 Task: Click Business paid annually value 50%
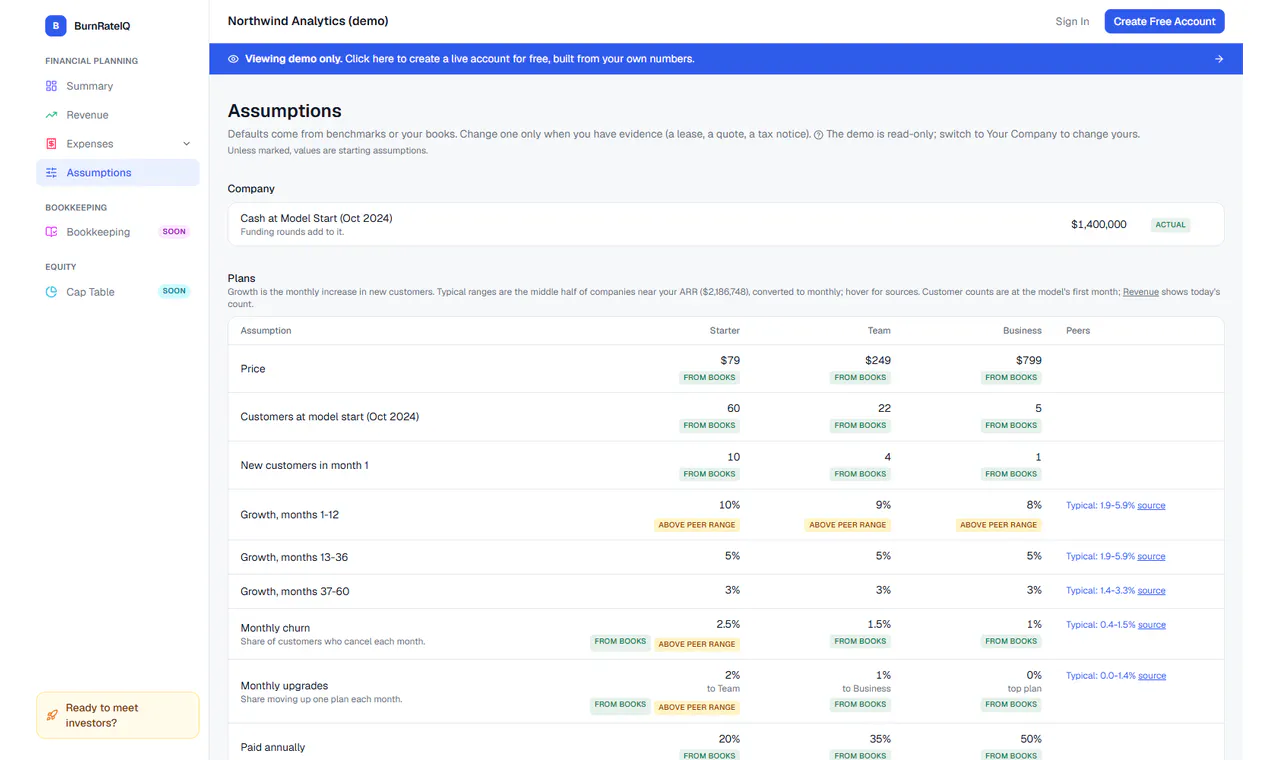[1029, 739]
